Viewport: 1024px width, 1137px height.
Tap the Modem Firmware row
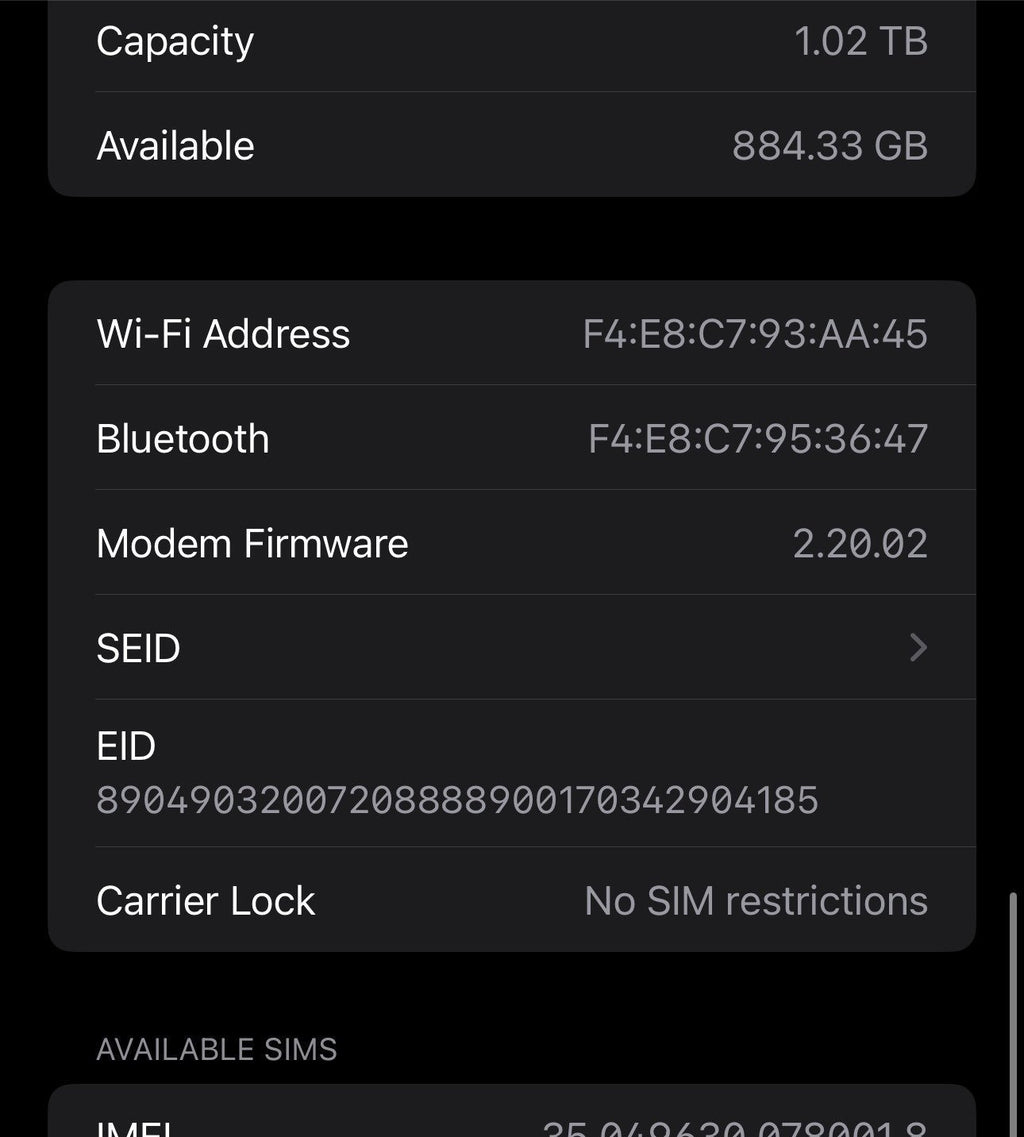pyautogui.click(x=512, y=543)
